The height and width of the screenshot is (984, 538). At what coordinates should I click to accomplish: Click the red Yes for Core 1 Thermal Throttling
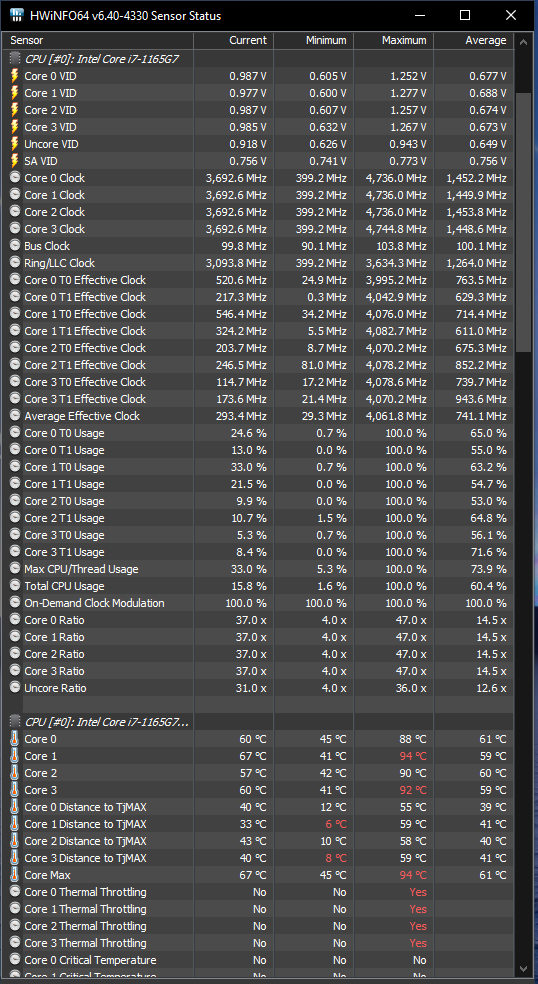coord(417,909)
